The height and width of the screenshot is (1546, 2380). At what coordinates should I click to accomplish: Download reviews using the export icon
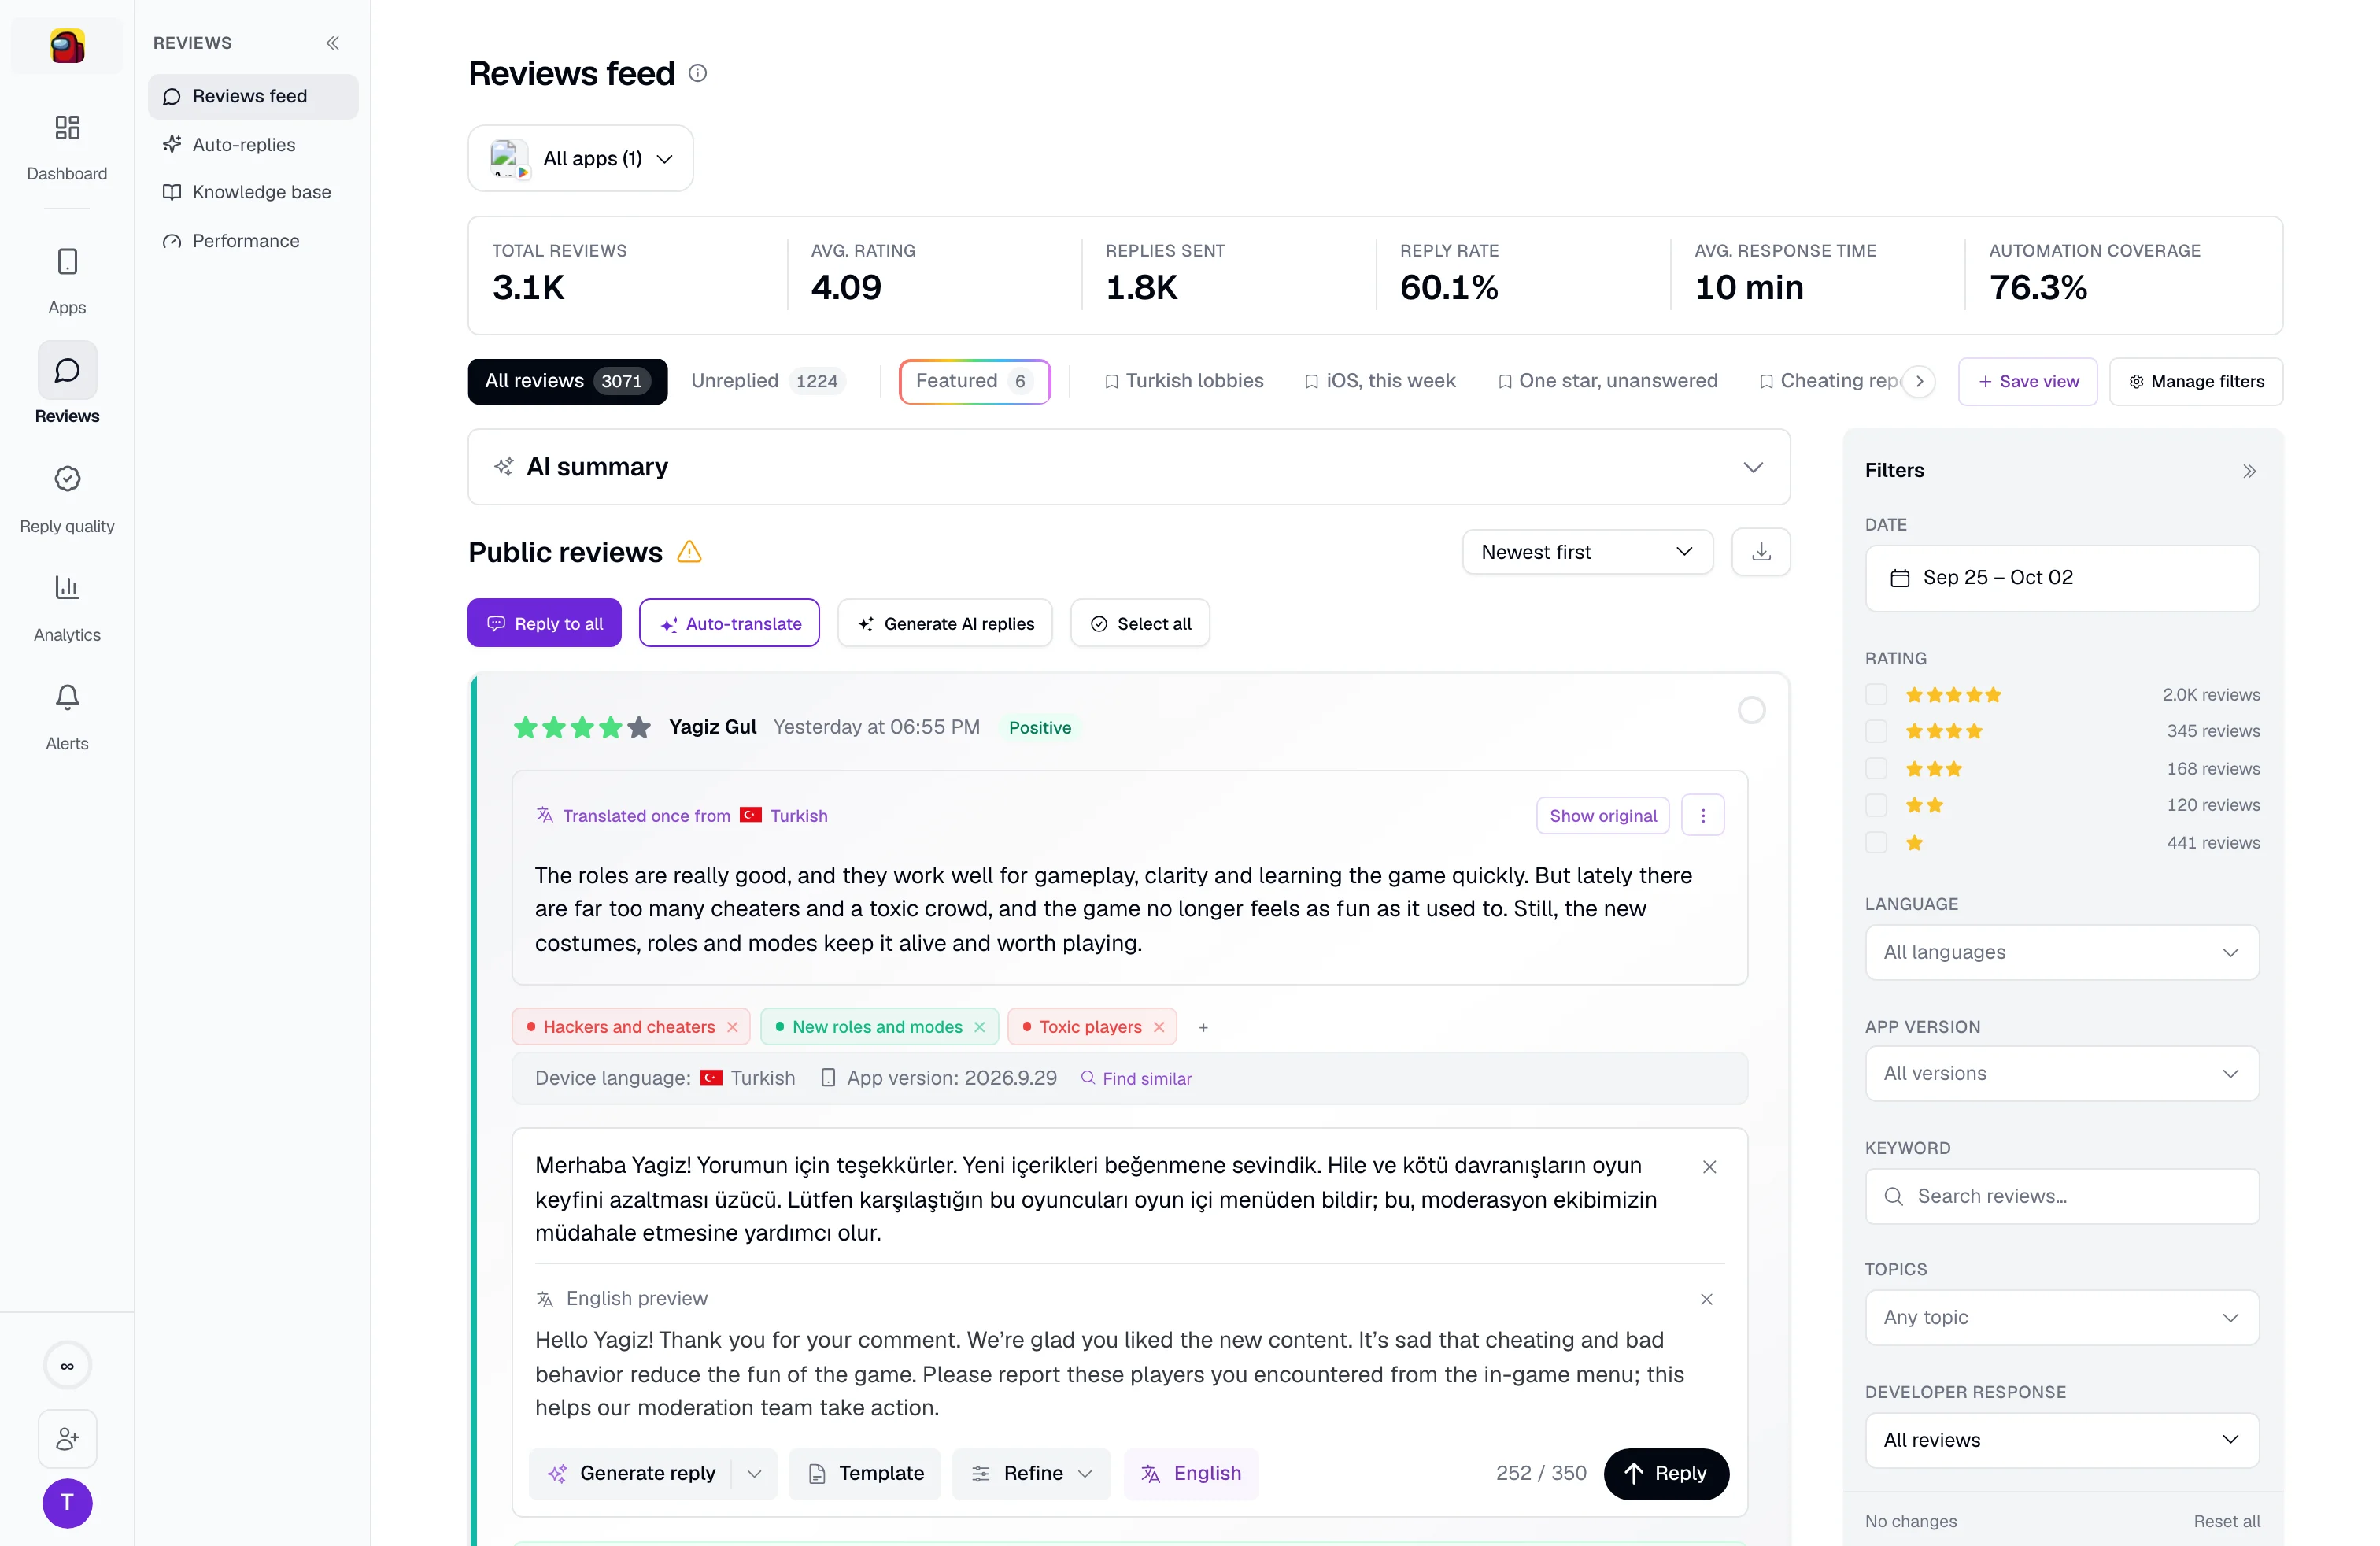(x=1761, y=552)
